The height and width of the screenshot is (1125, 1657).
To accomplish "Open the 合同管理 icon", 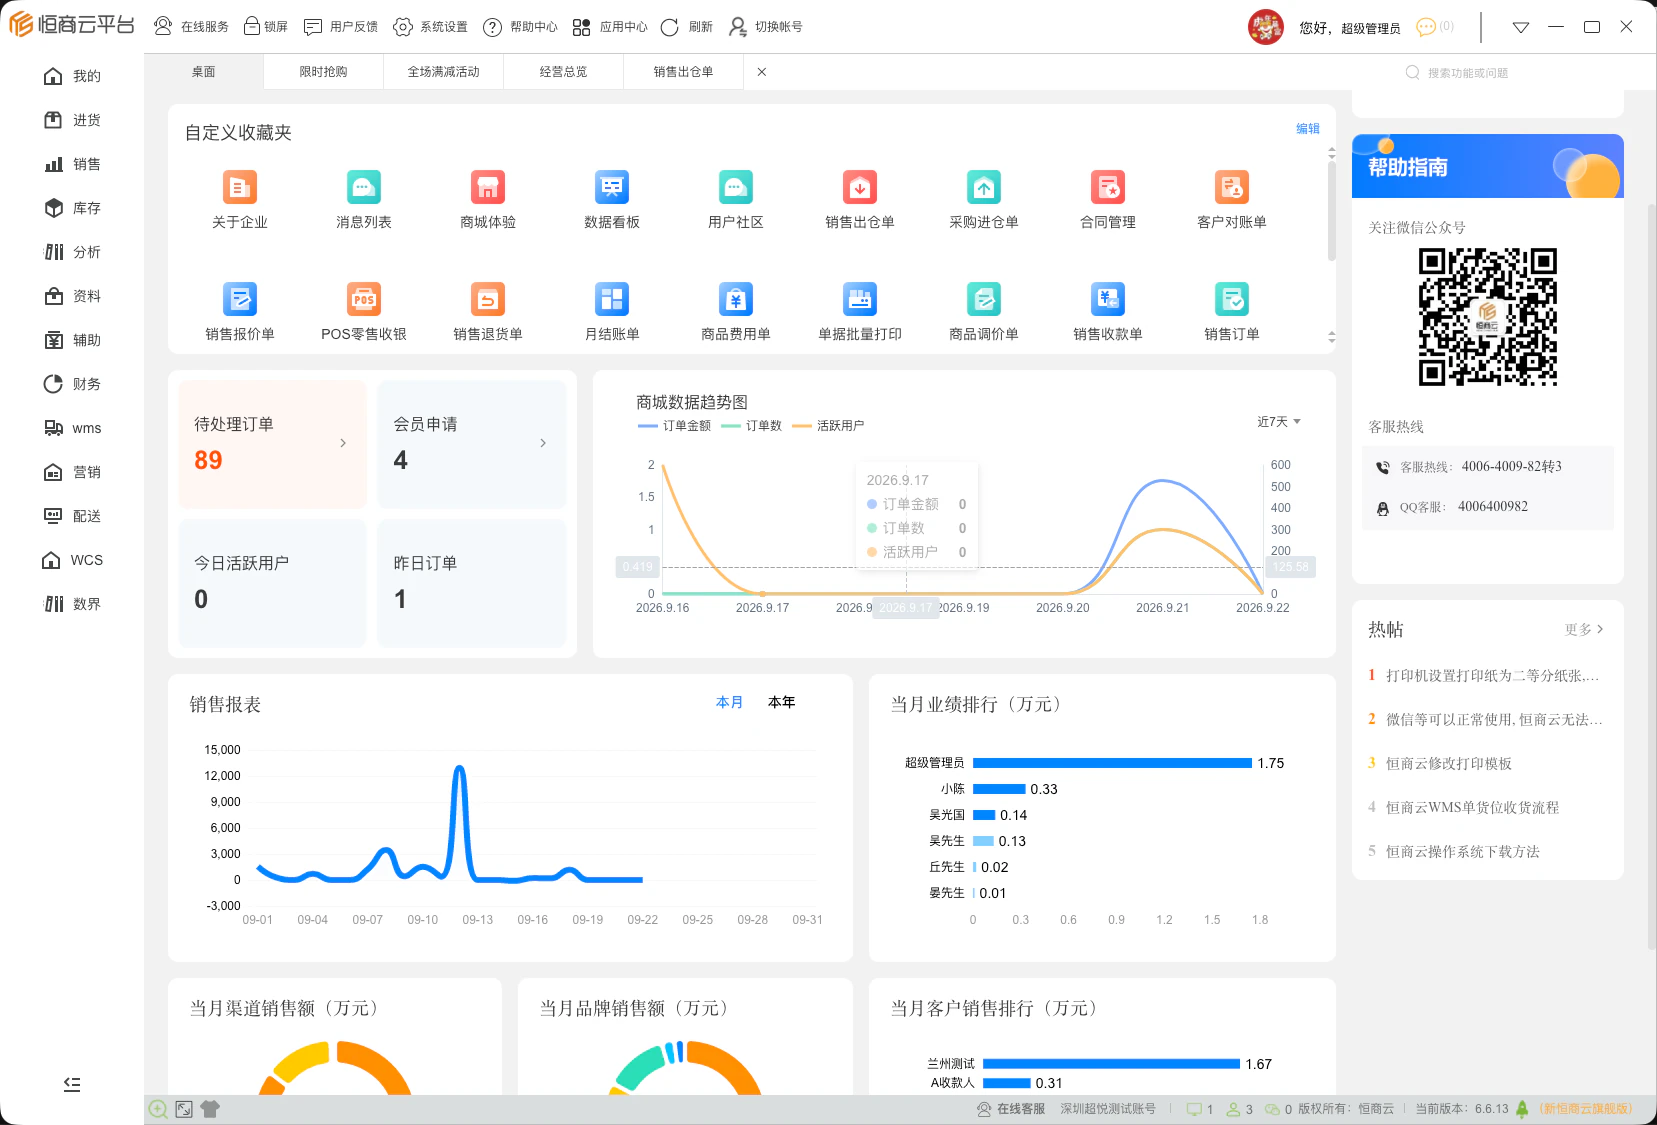I will pyautogui.click(x=1107, y=187).
